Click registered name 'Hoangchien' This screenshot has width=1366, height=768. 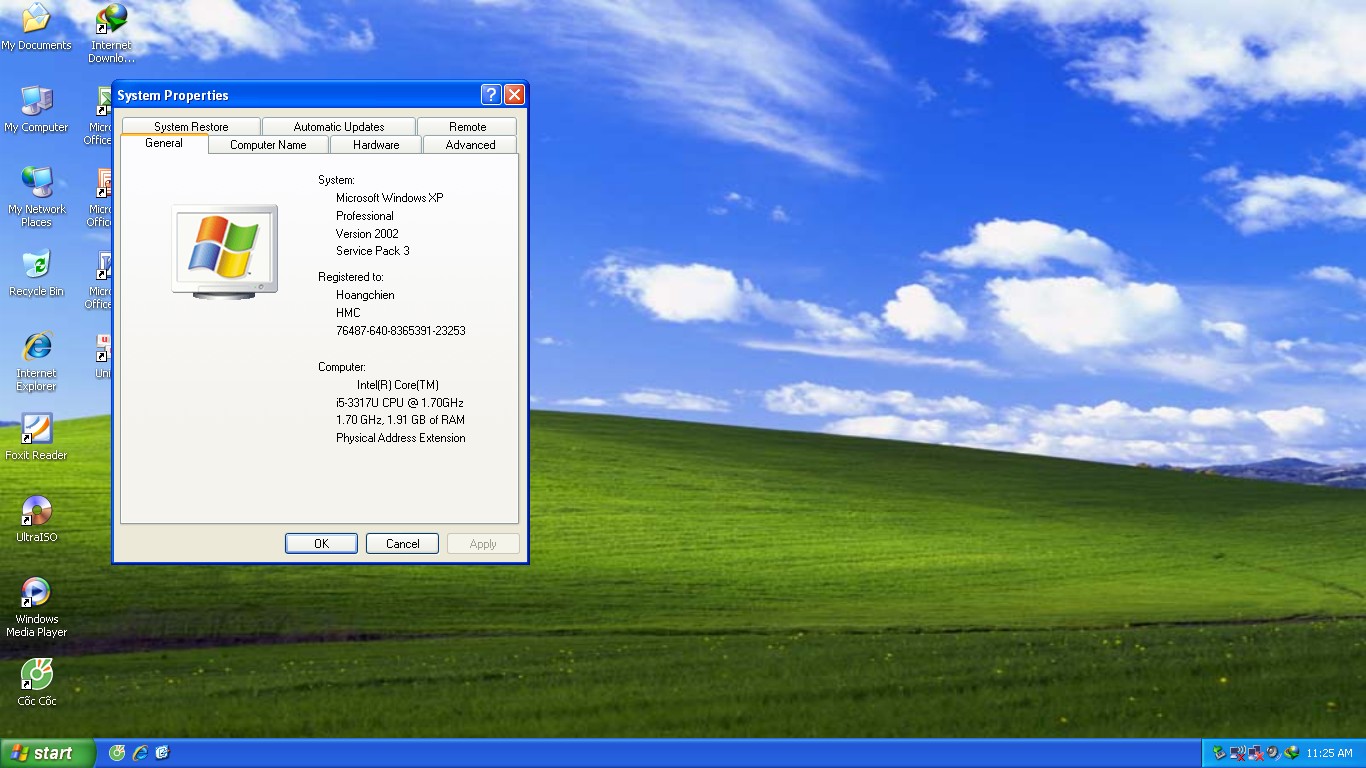click(365, 295)
